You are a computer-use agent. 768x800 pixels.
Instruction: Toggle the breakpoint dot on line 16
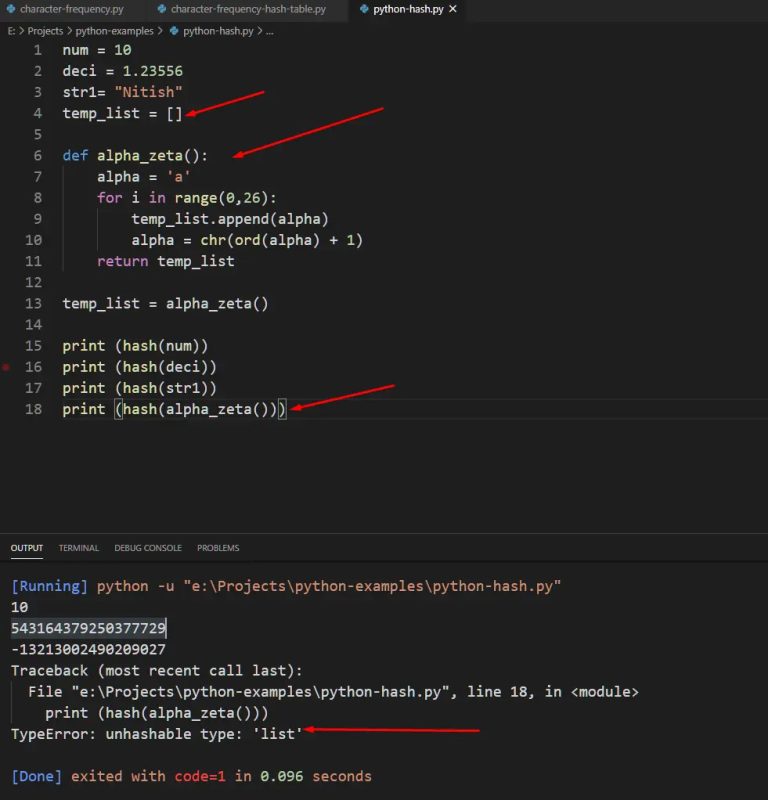tap(7, 368)
